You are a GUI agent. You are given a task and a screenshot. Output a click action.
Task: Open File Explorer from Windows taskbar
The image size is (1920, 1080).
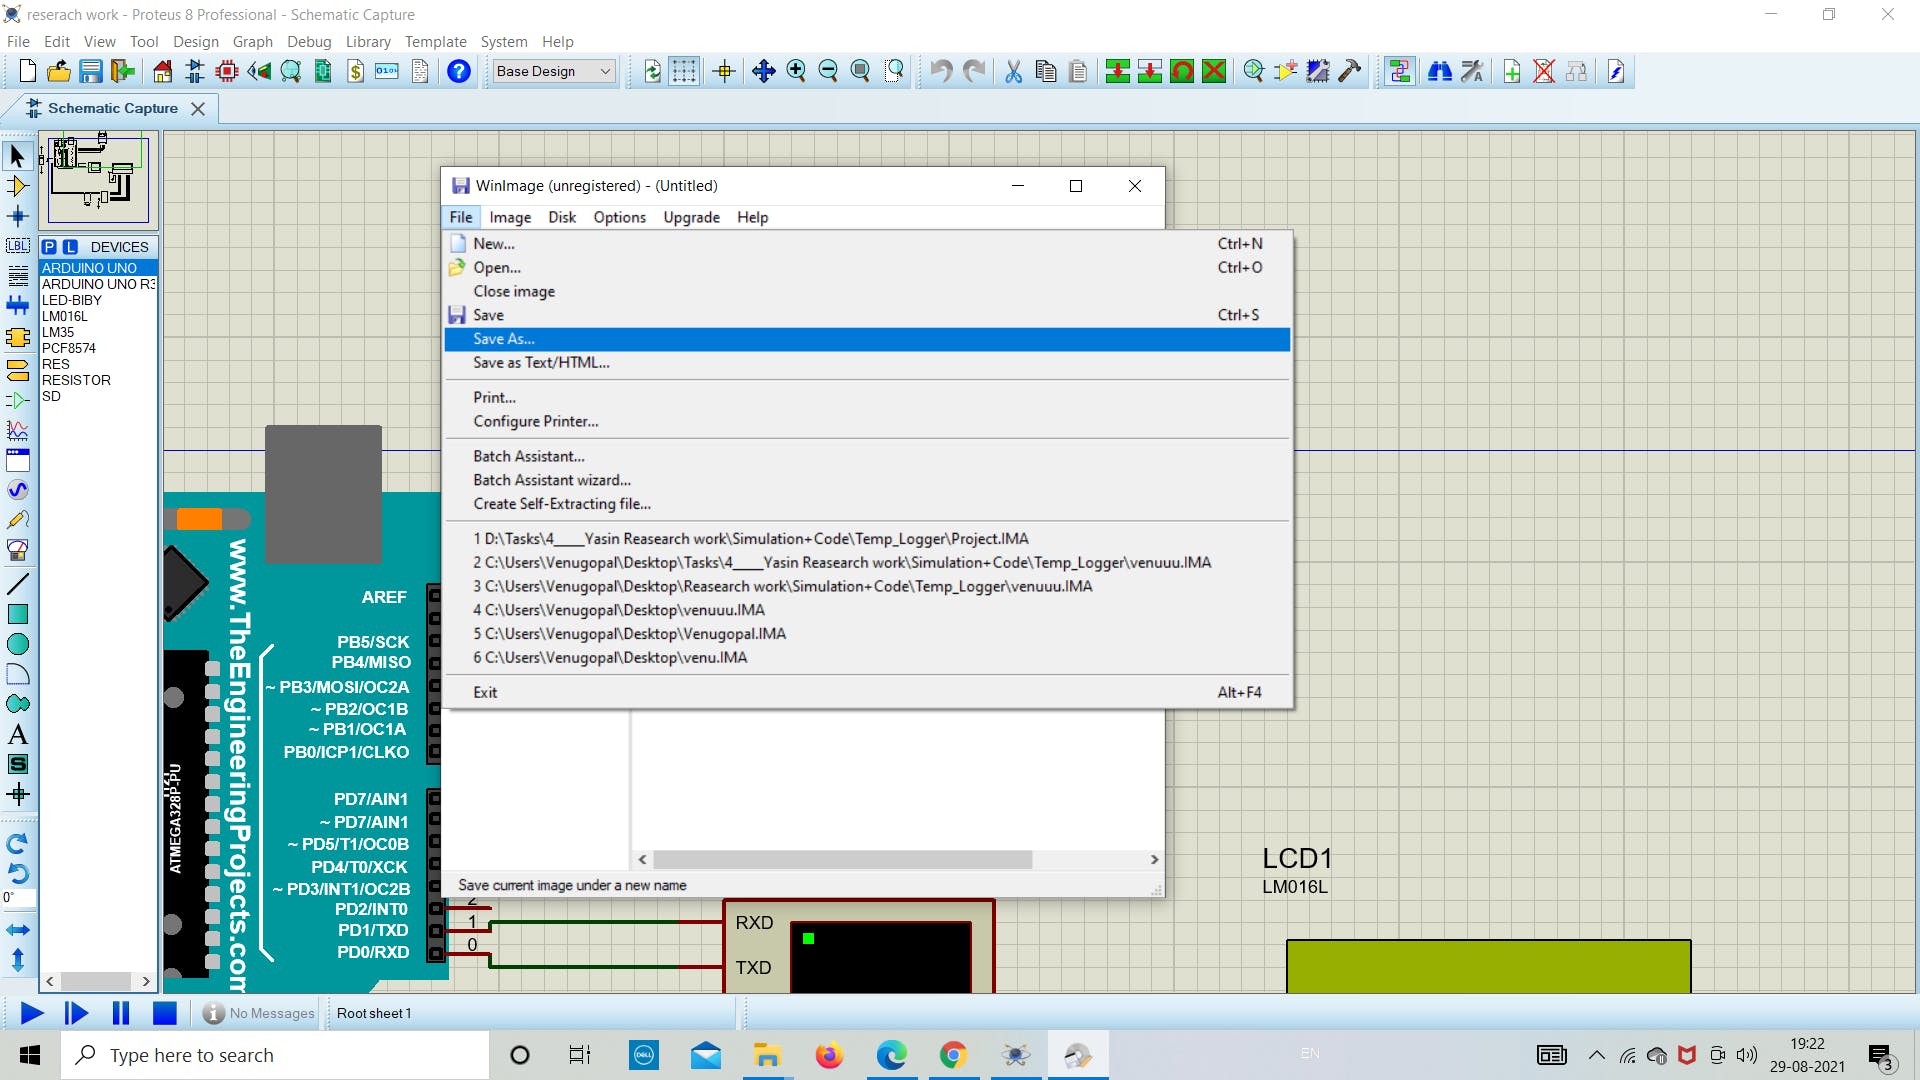767,1055
